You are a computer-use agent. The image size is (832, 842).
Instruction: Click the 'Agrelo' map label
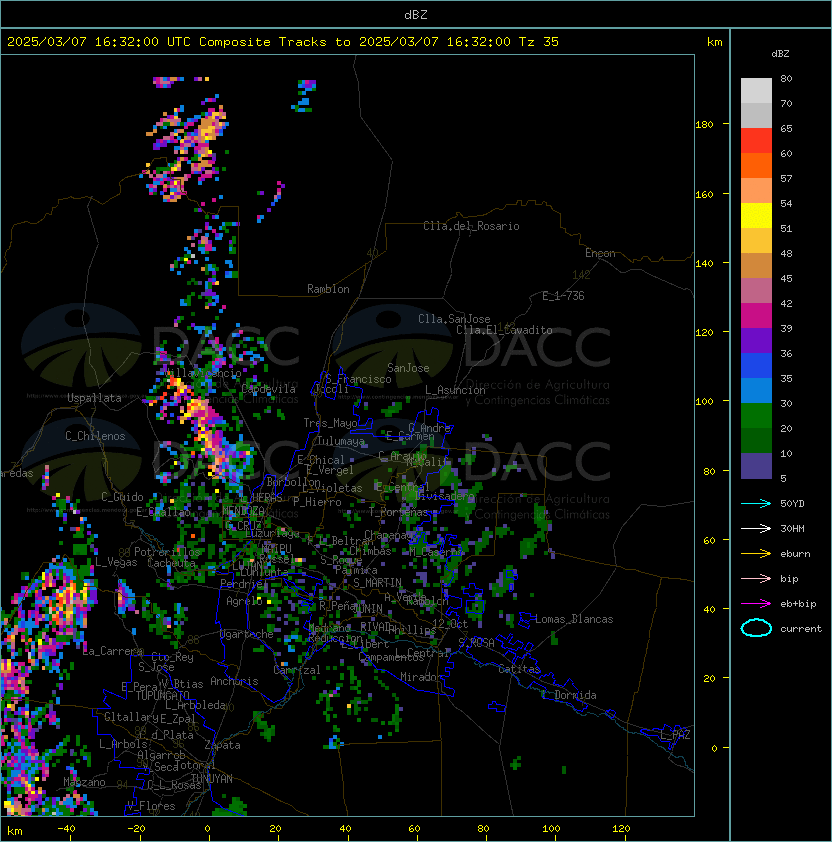tap(244, 601)
